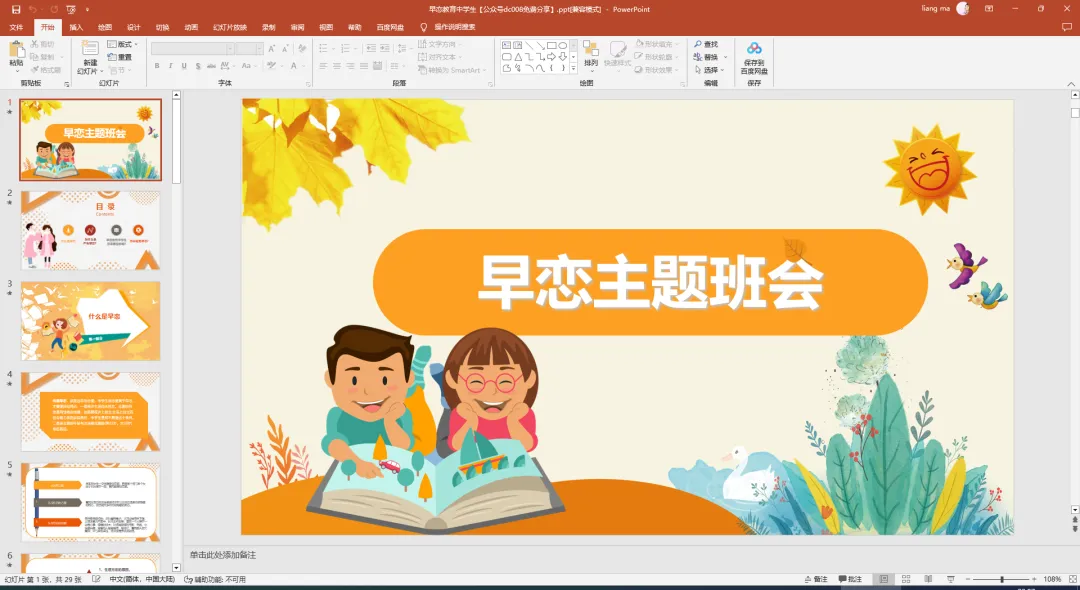Click the Undo arrow in quick access toolbar
The height and width of the screenshot is (590, 1080).
click(32, 10)
